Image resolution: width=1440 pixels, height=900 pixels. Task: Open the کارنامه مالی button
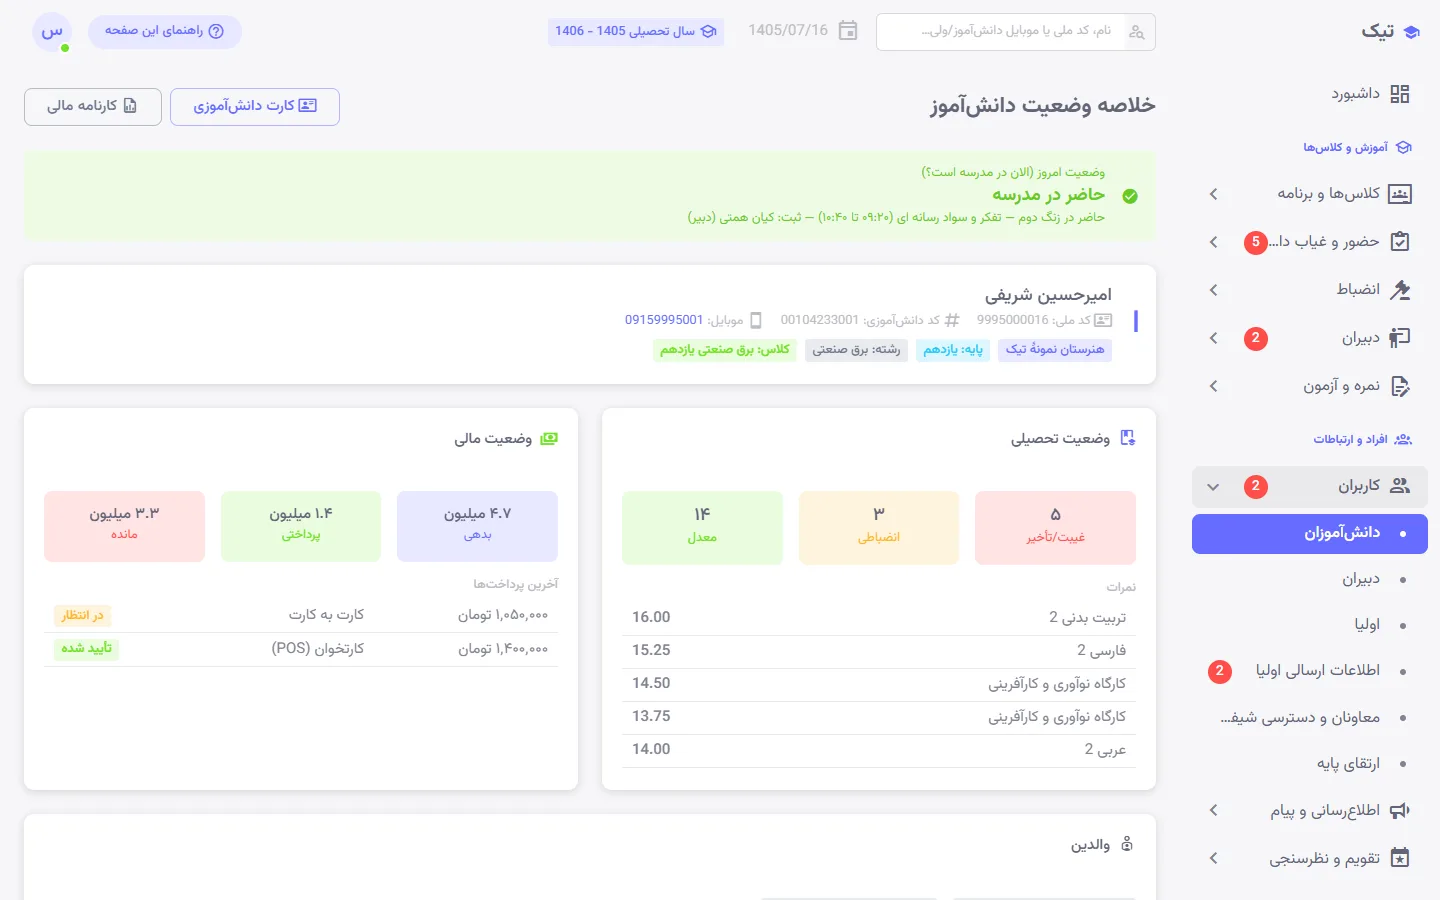[93, 107]
